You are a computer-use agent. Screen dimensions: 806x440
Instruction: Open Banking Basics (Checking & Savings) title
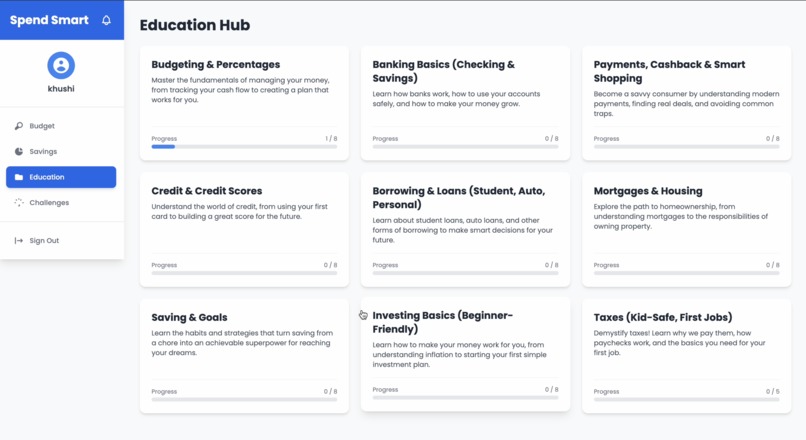pos(444,71)
